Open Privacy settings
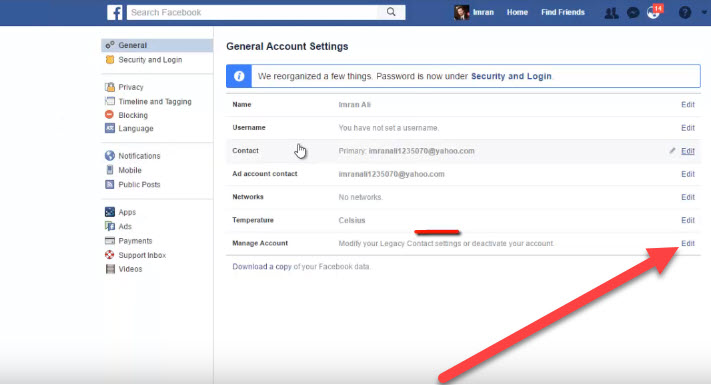This screenshot has width=711, height=385. [131, 87]
